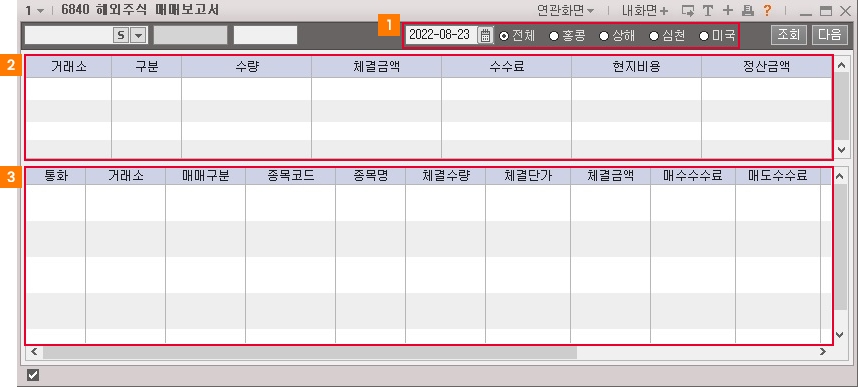Click the 체결금액 header in the summary table
Image resolution: width=858 pixels, height=387 pixels.
click(376, 67)
